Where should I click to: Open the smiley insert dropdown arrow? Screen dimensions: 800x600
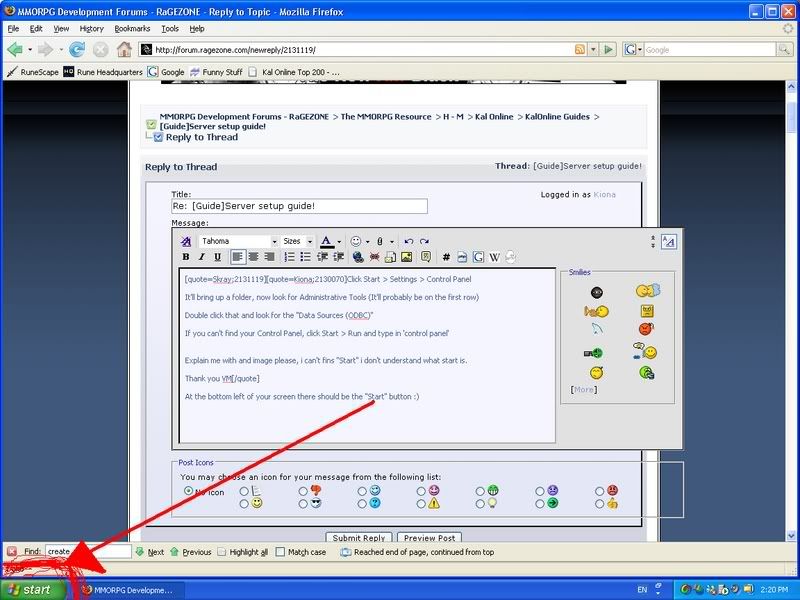tap(368, 241)
